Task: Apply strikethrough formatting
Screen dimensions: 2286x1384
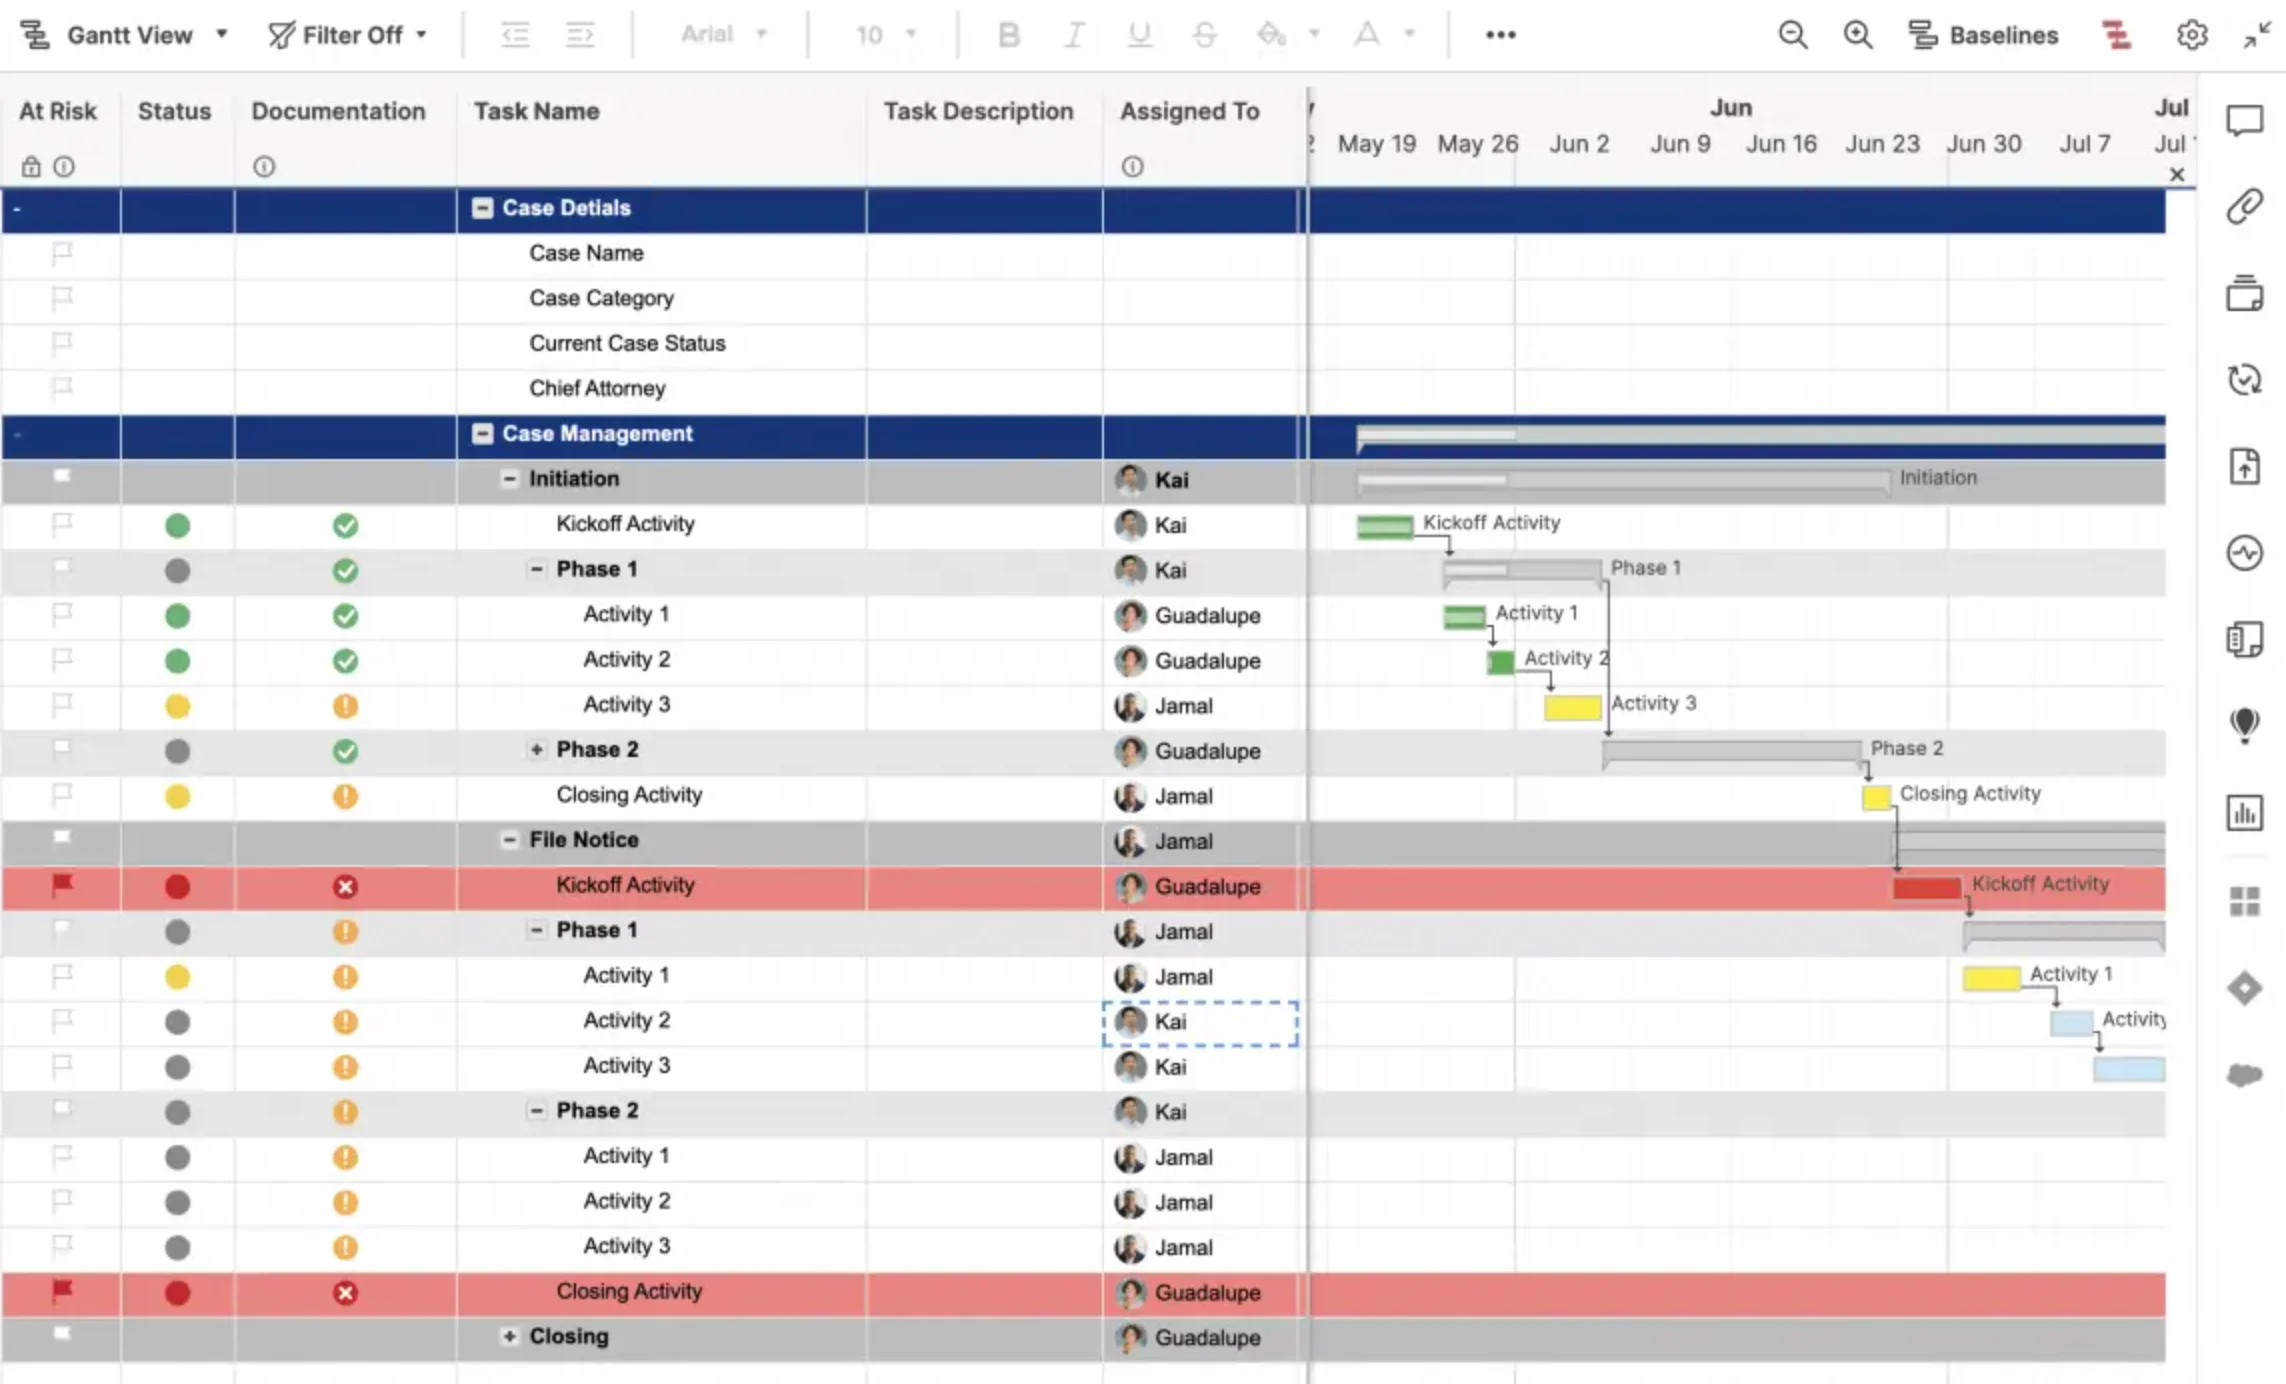Action: [1204, 34]
